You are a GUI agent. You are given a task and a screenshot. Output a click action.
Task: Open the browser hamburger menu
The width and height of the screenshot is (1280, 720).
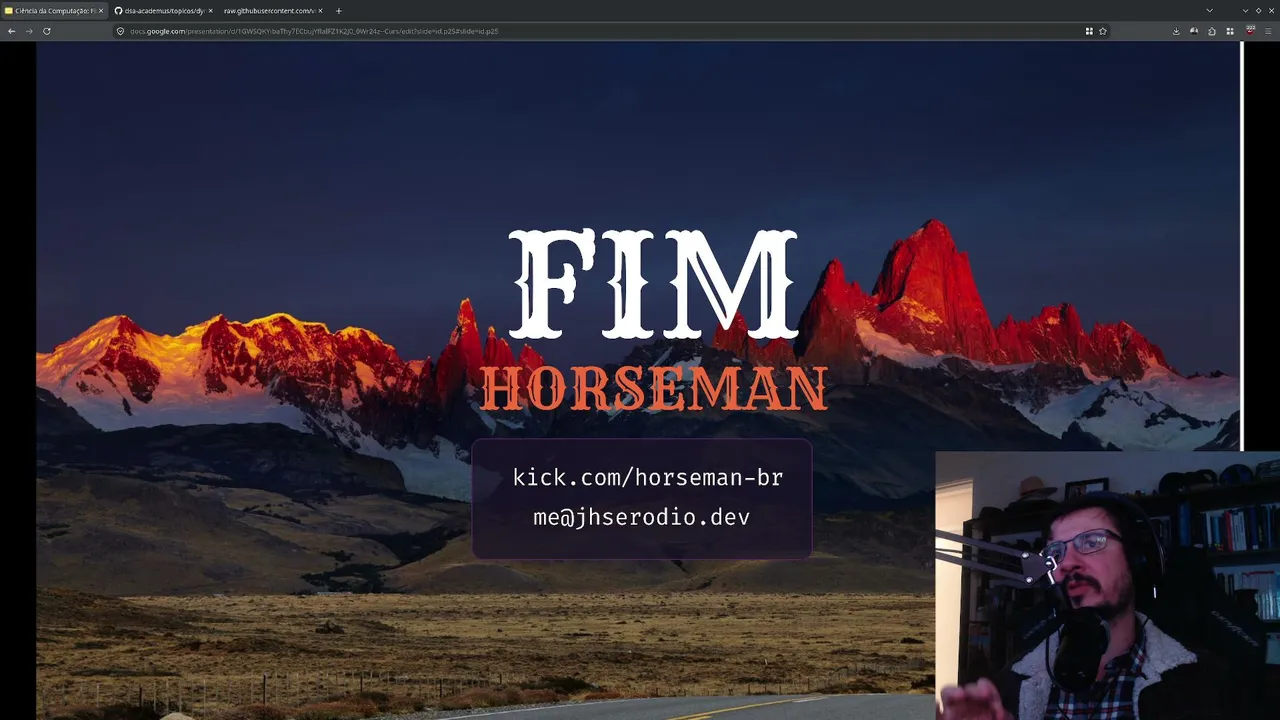(x=1268, y=31)
